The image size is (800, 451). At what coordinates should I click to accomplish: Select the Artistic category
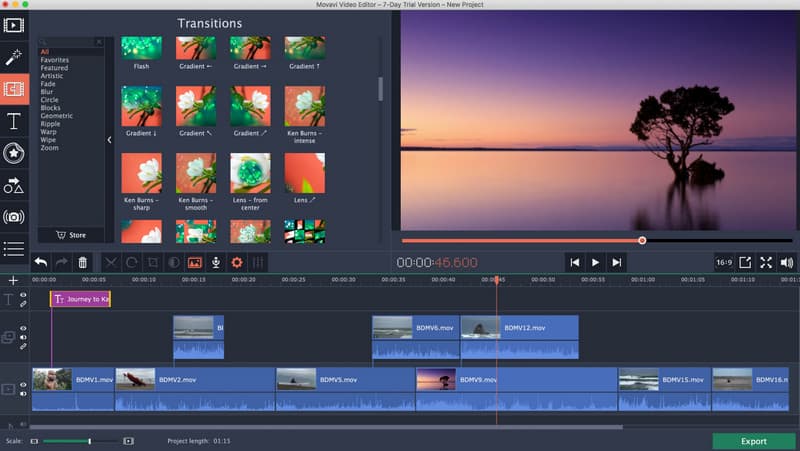[x=52, y=76]
